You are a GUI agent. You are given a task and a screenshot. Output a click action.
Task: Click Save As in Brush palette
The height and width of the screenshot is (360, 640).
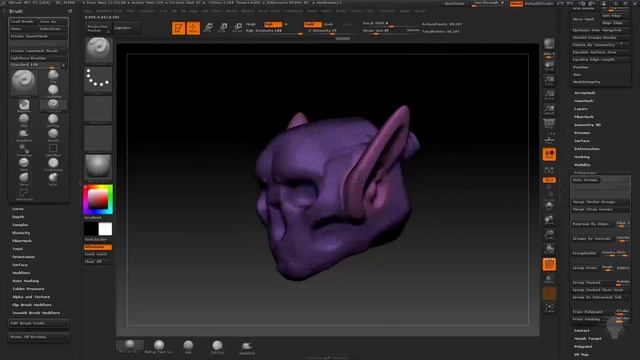[x=53, y=21]
